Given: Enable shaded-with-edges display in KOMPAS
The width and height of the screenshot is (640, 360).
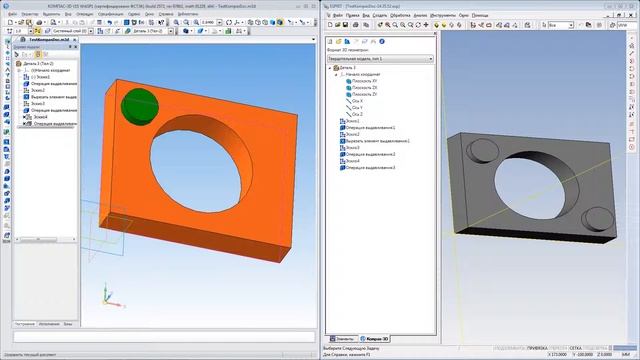Looking at the screenshot, I should click(x=280, y=22).
